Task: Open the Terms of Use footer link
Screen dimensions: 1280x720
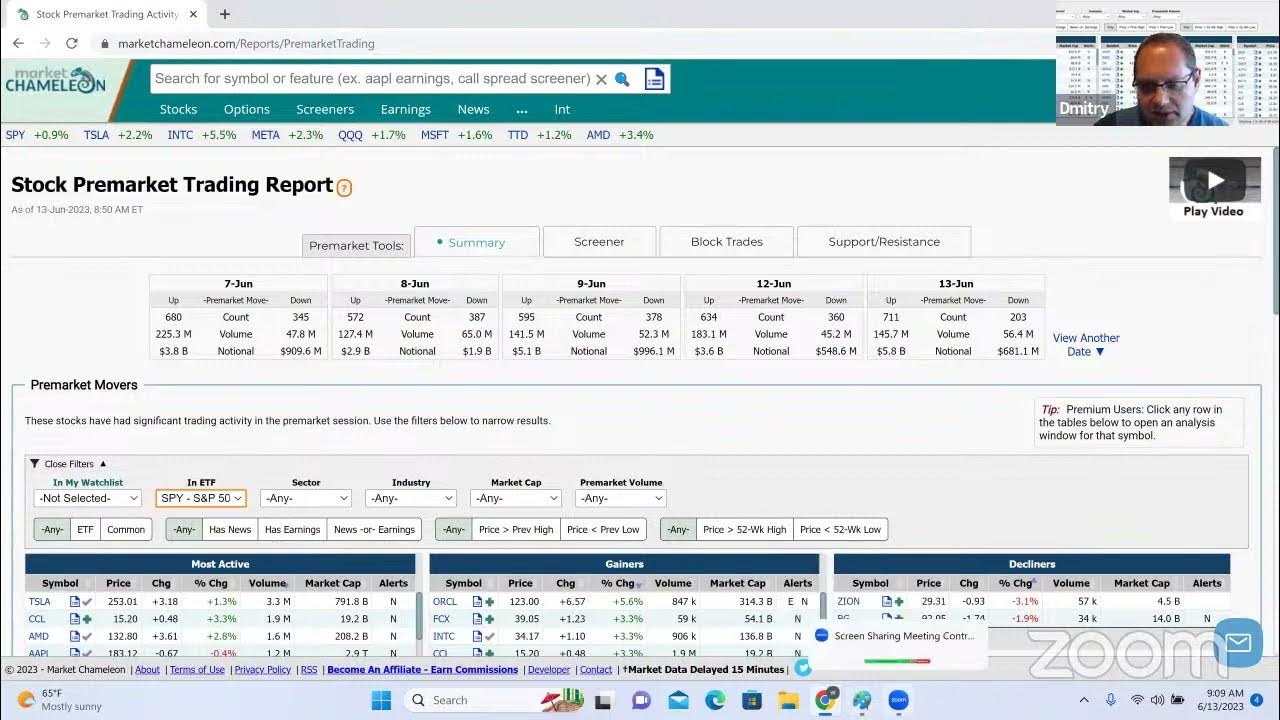Action: coord(197,670)
